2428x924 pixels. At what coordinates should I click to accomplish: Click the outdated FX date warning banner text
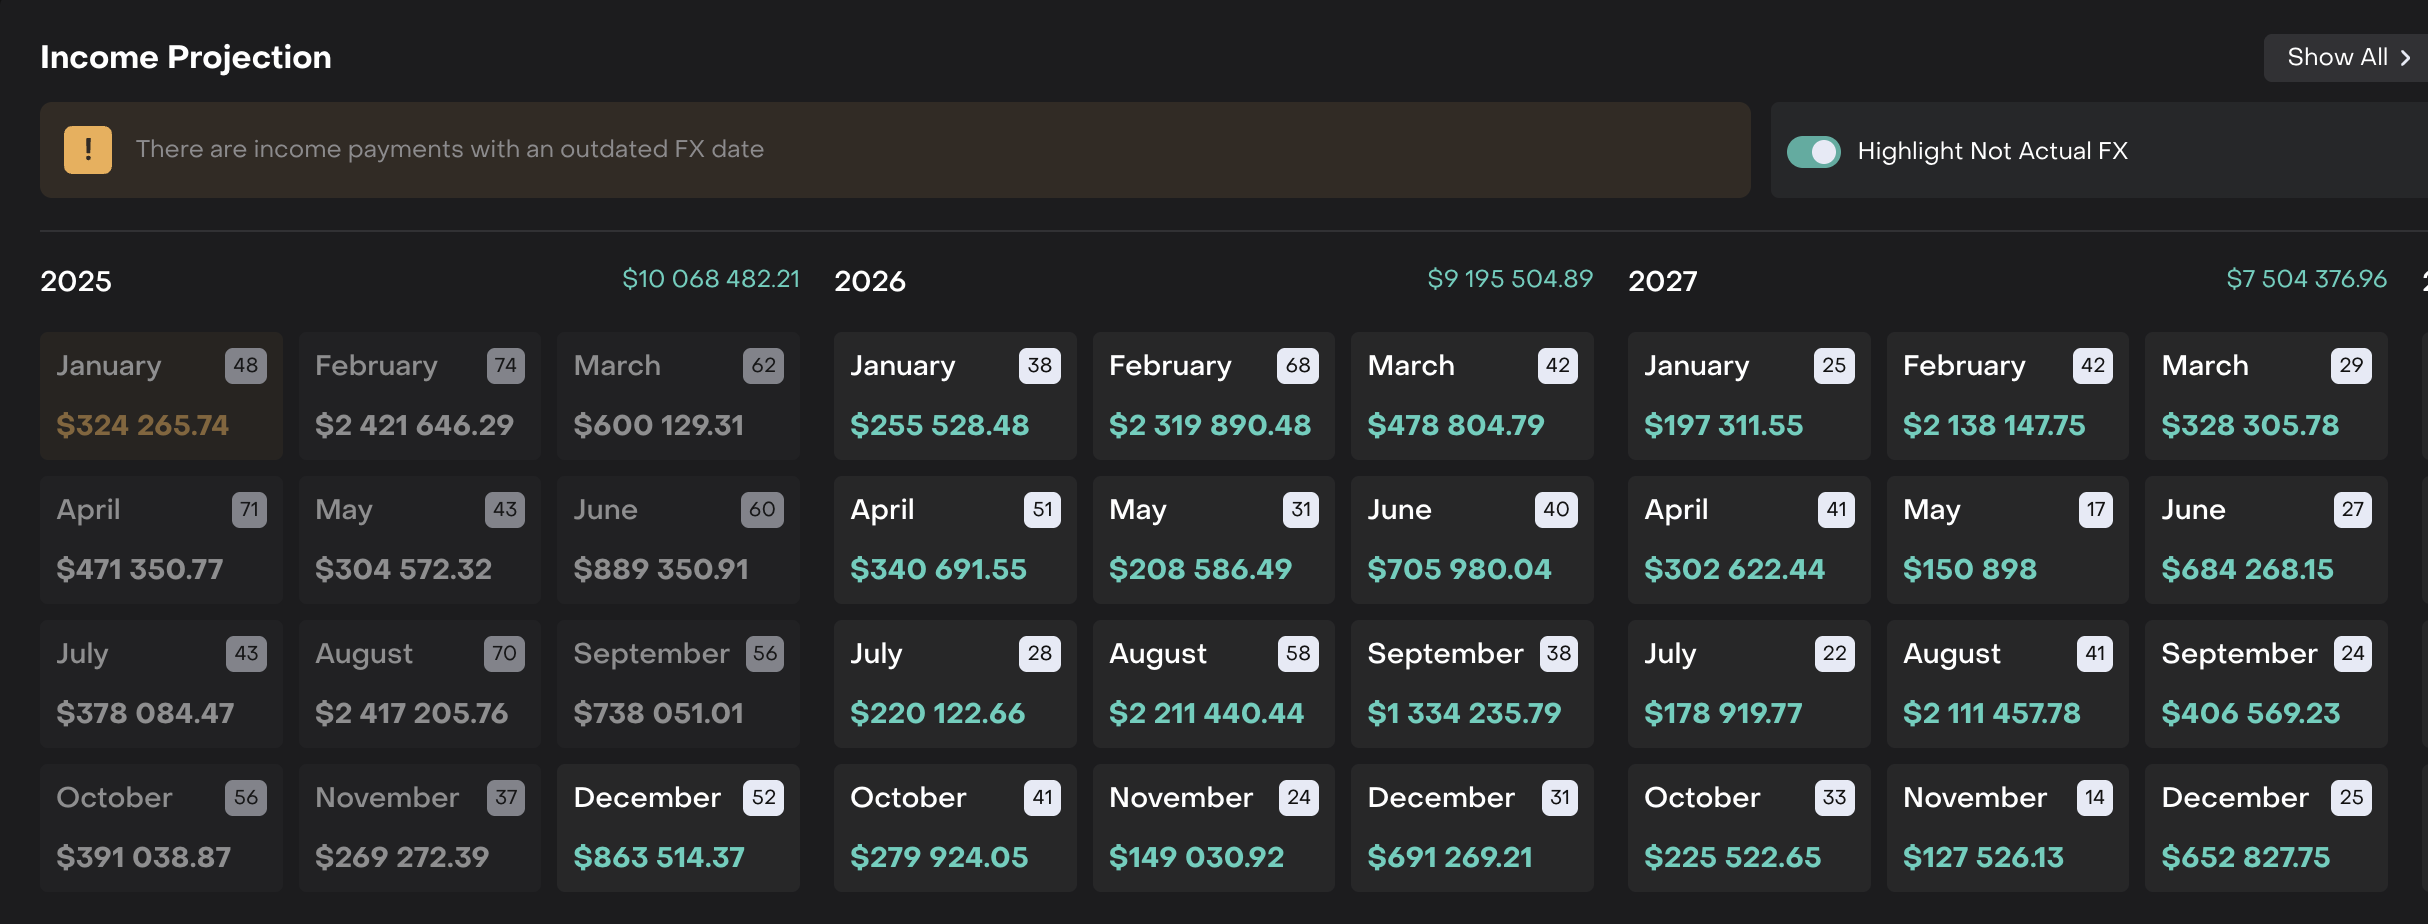pyautogui.click(x=449, y=149)
